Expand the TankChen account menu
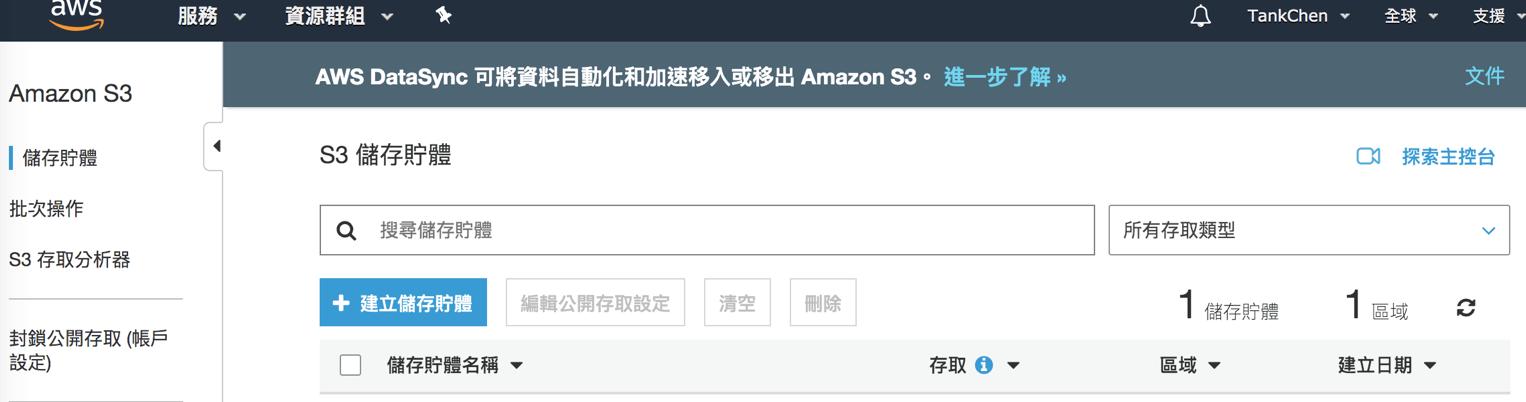 pos(1299,16)
